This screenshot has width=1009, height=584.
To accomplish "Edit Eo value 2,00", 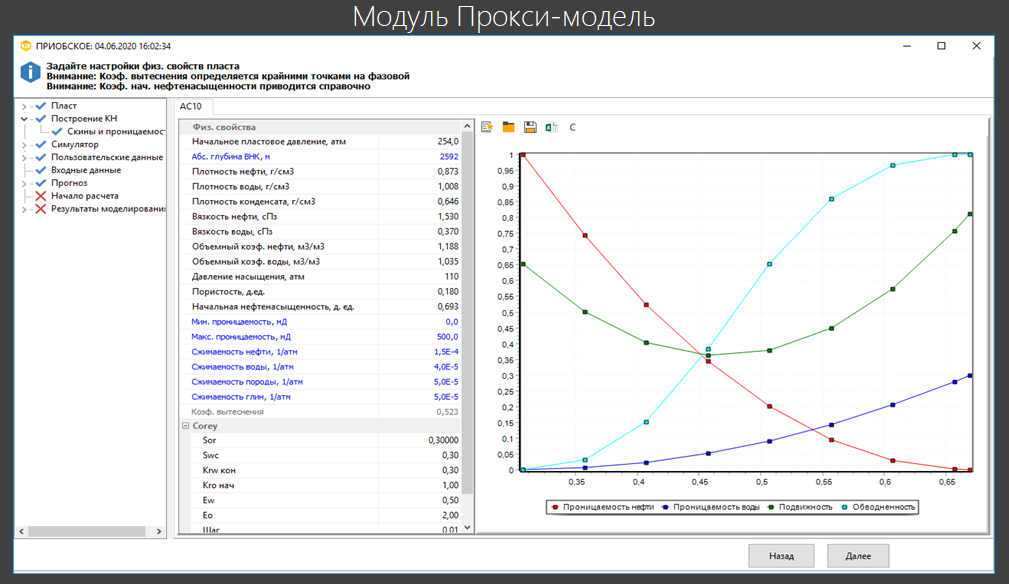I will (x=420, y=515).
